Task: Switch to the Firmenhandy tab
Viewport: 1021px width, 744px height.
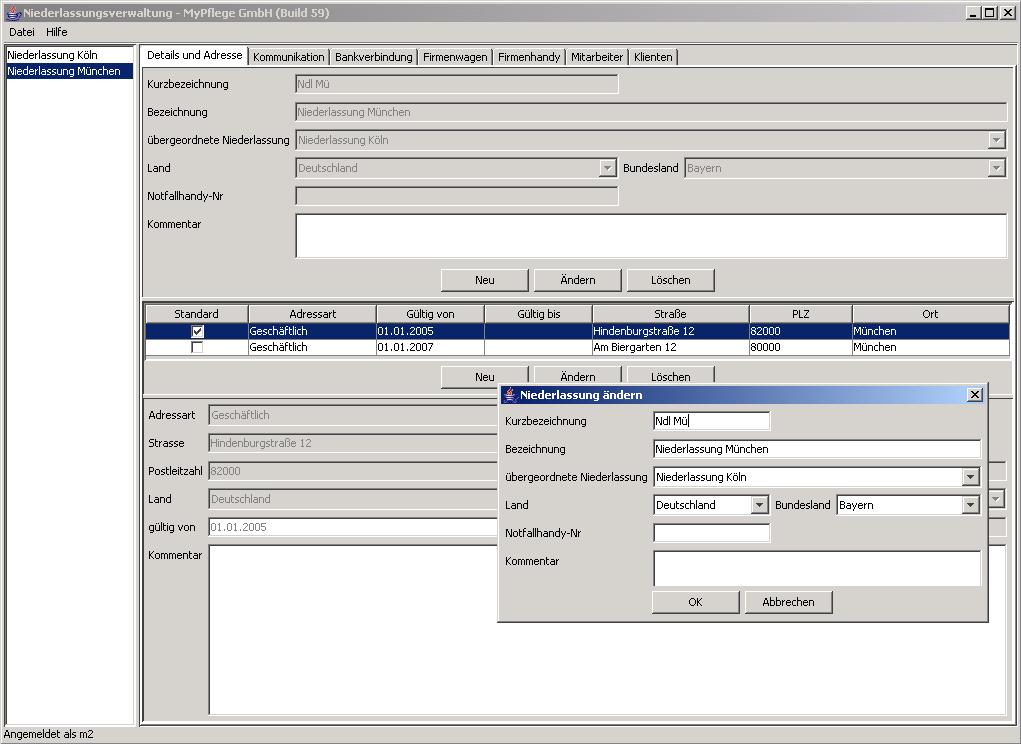Action: click(x=529, y=57)
